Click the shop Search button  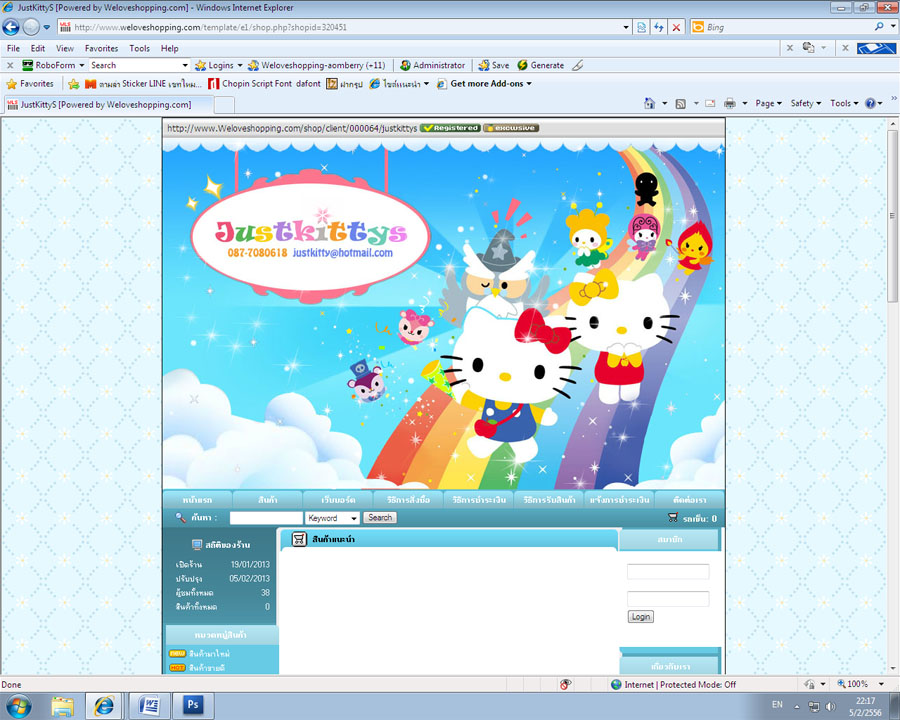(x=380, y=518)
